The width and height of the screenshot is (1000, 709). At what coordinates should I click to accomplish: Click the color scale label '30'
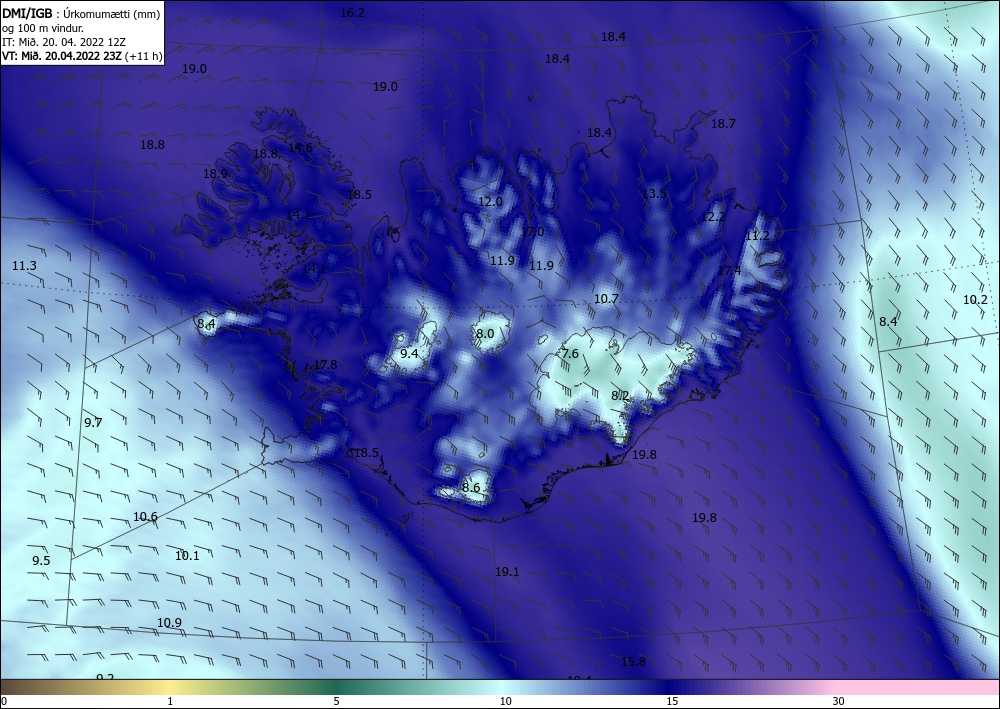(x=839, y=701)
